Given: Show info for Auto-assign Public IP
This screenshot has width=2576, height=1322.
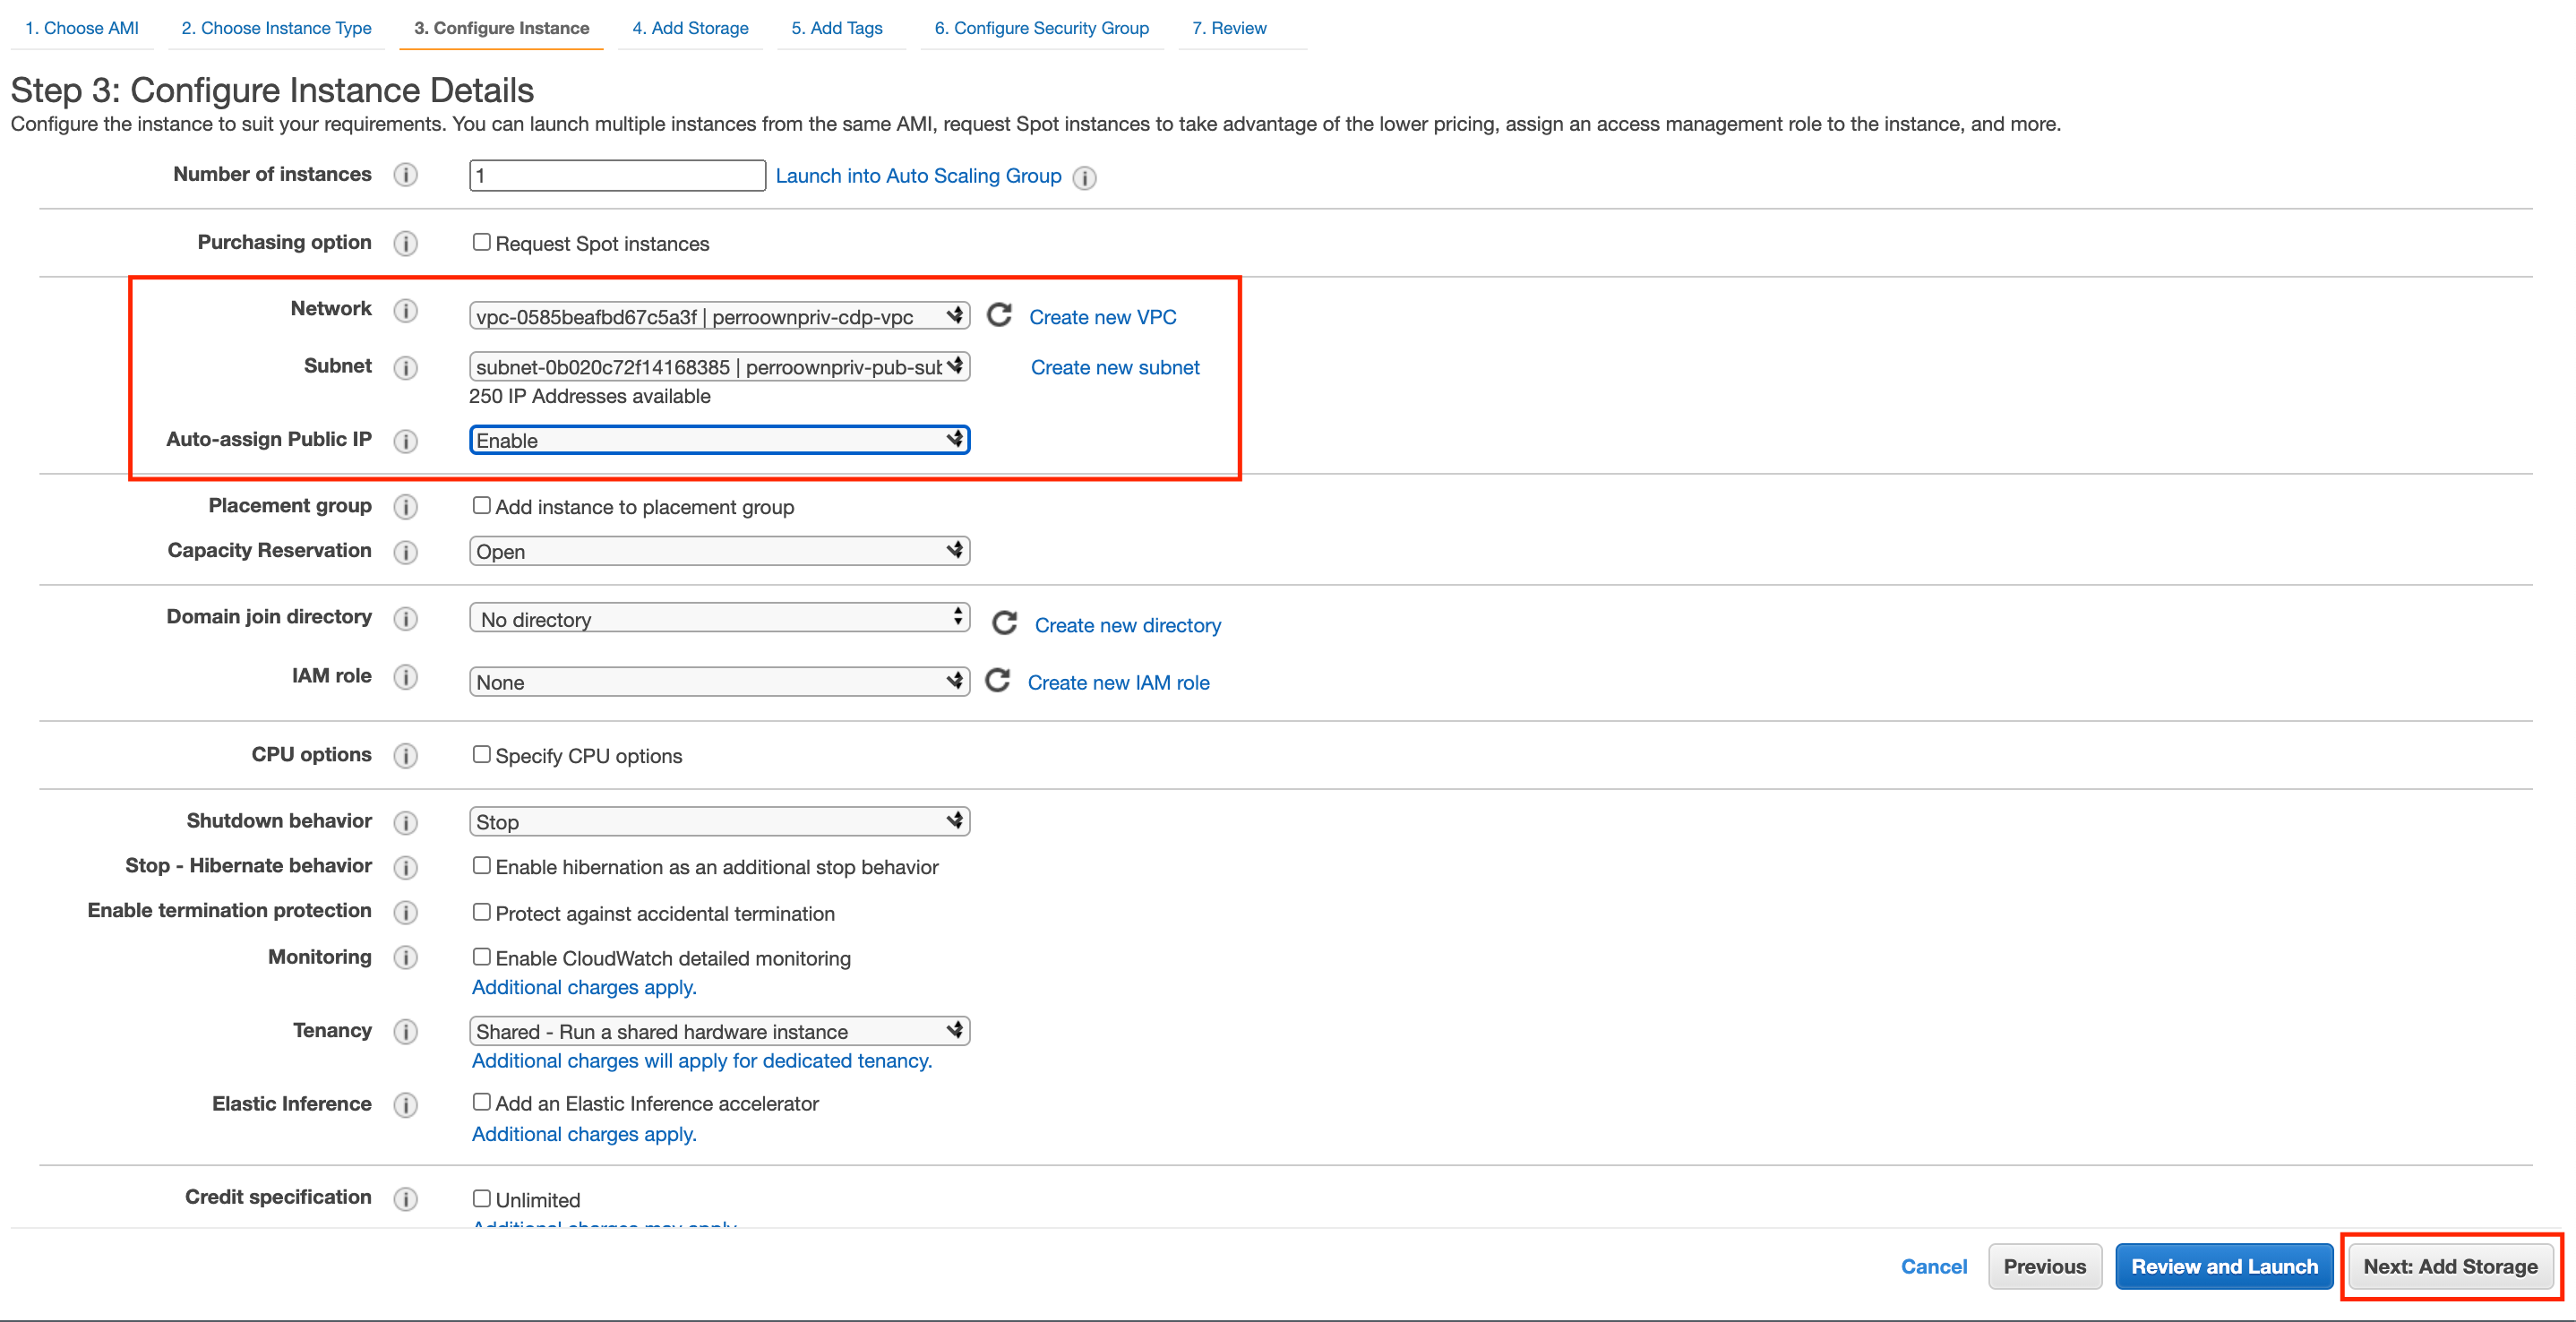Looking at the screenshot, I should 405,441.
